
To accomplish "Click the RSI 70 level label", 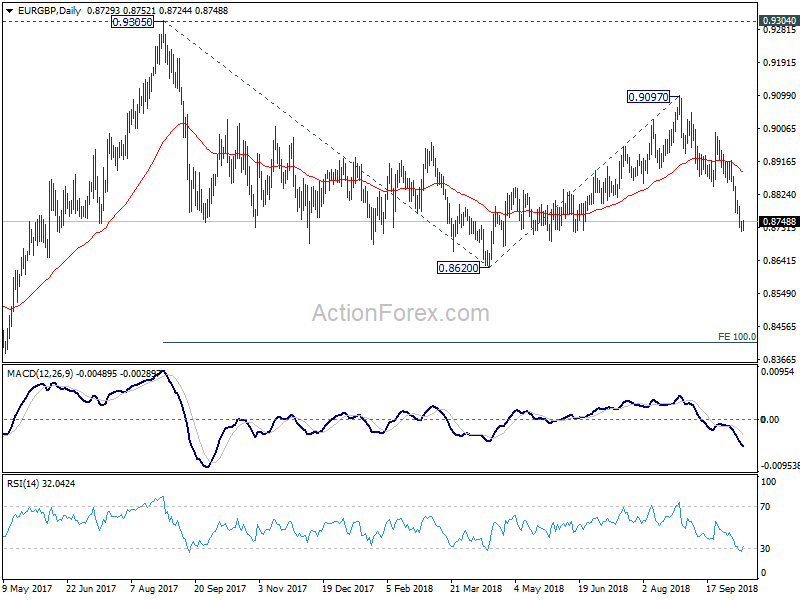I will pos(765,507).
